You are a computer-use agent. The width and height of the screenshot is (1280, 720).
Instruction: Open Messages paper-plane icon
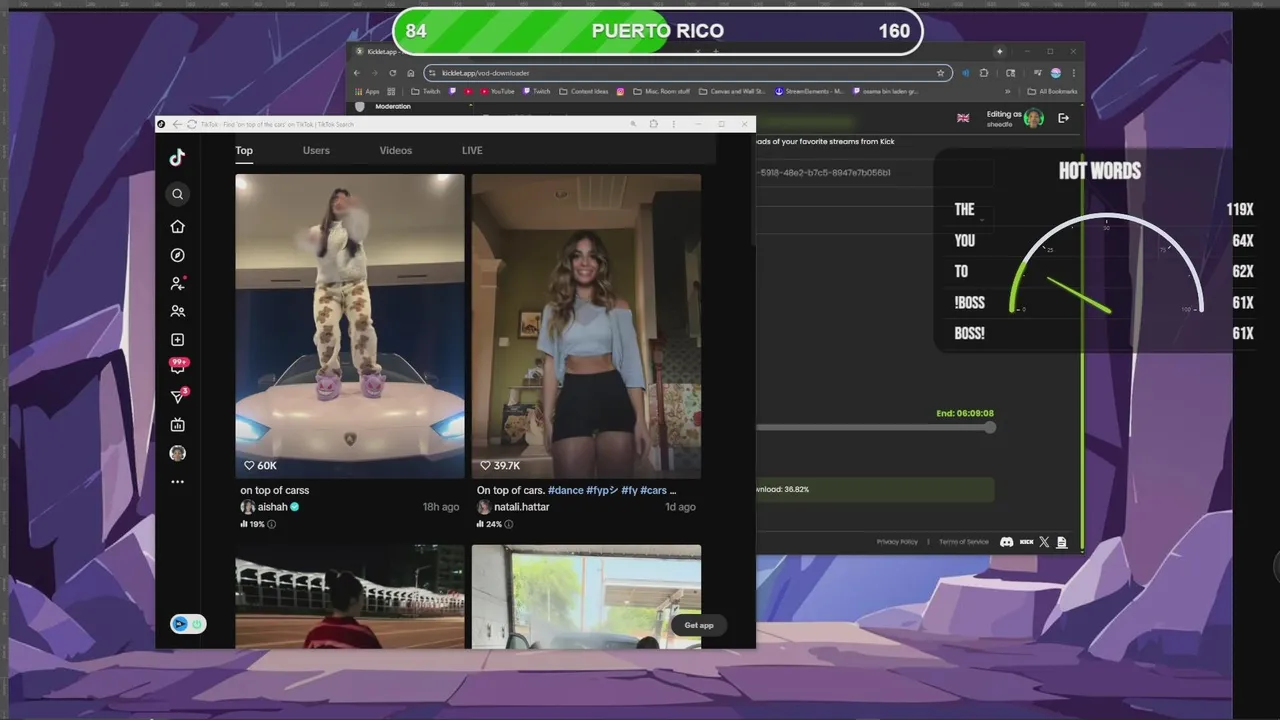tap(178, 397)
